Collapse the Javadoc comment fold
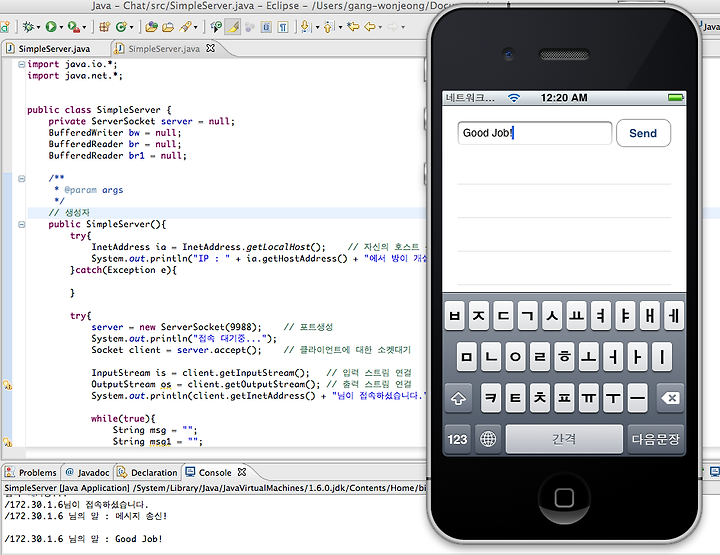The image size is (720, 555). coord(21,179)
